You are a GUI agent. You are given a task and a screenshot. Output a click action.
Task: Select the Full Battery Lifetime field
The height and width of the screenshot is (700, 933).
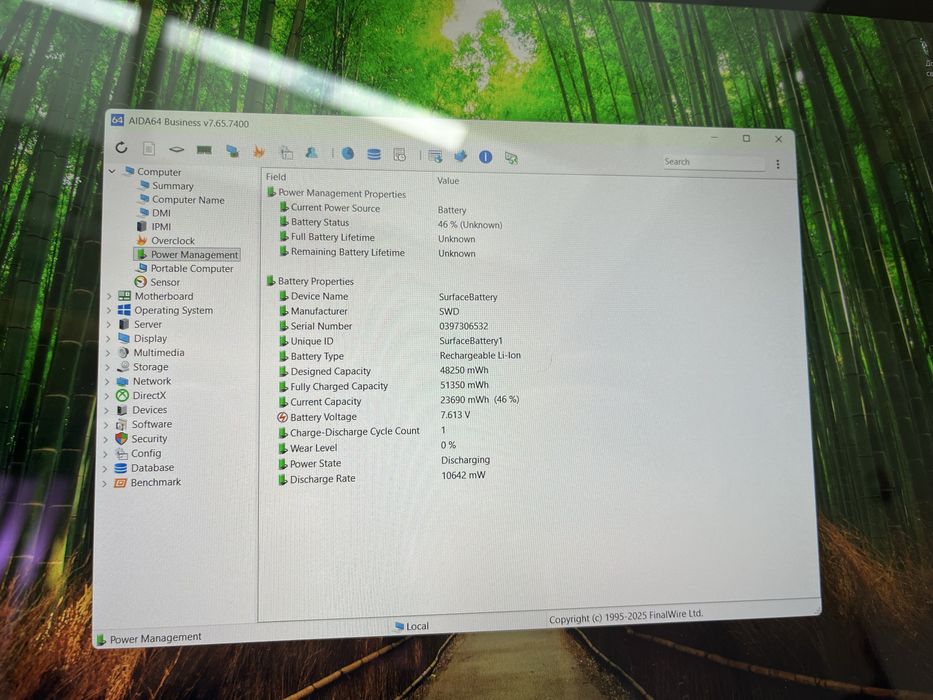[x=333, y=237]
